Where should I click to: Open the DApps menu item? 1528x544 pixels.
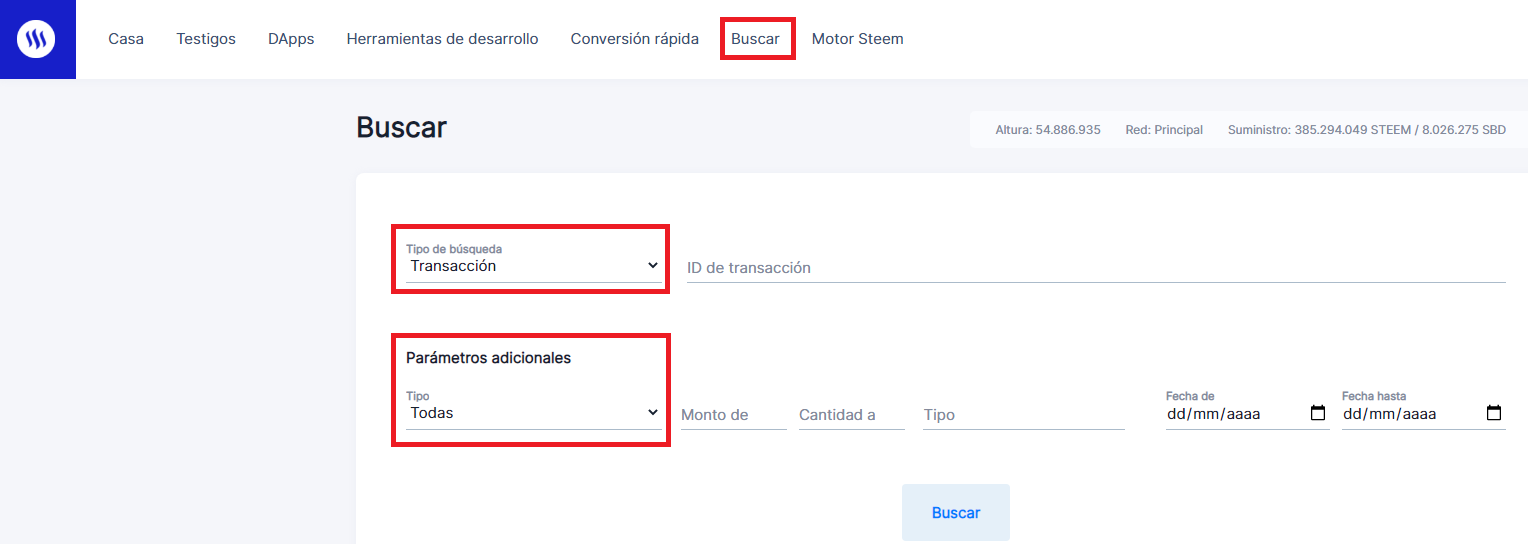291,39
